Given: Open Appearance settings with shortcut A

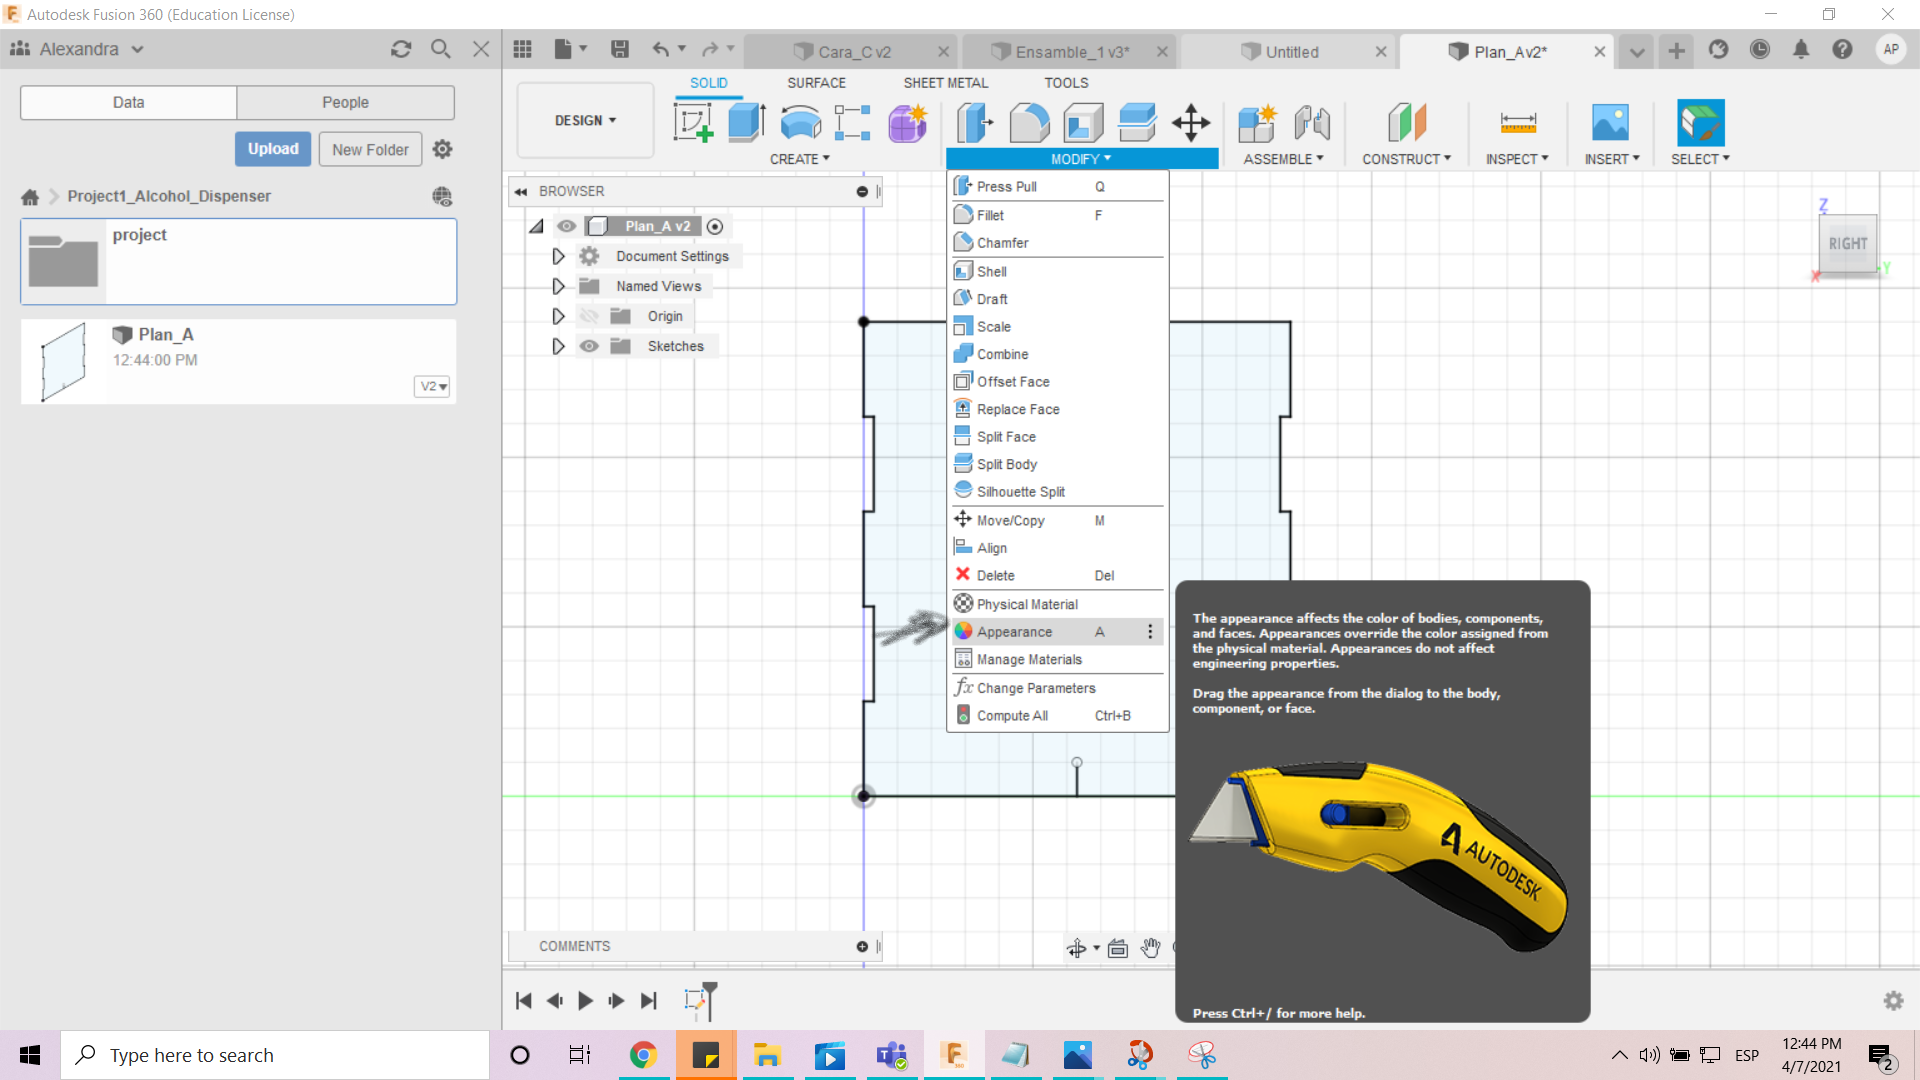Looking at the screenshot, I should (1015, 632).
